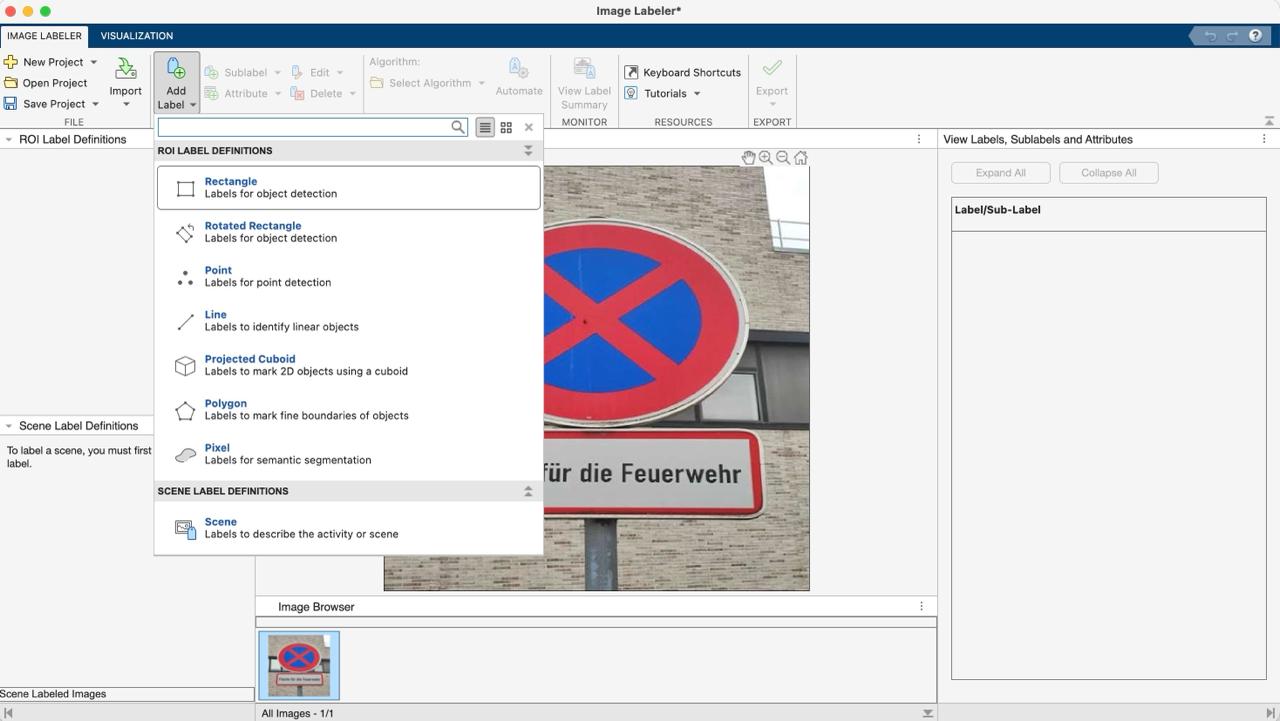The width and height of the screenshot is (1280, 721).
Task: Select the traffic sign thumbnail in Image Browser
Action: pyautogui.click(x=299, y=665)
